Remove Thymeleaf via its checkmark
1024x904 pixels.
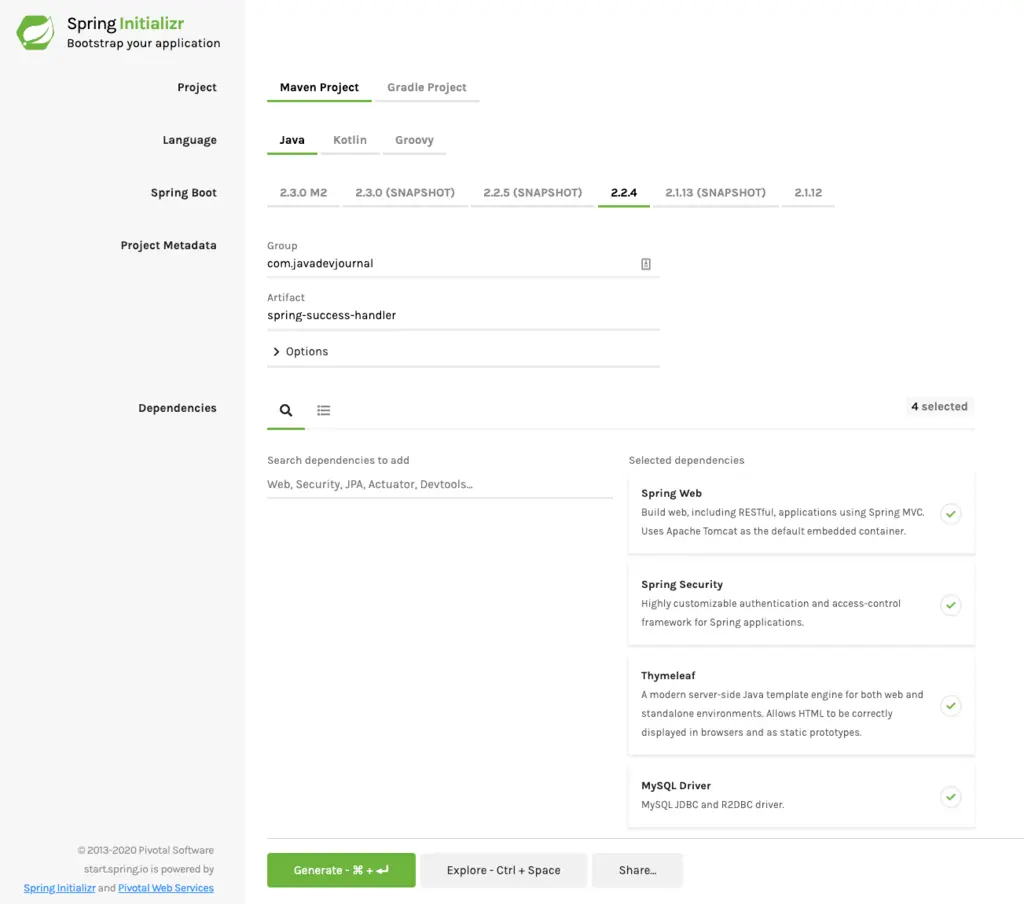(x=950, y=705)
